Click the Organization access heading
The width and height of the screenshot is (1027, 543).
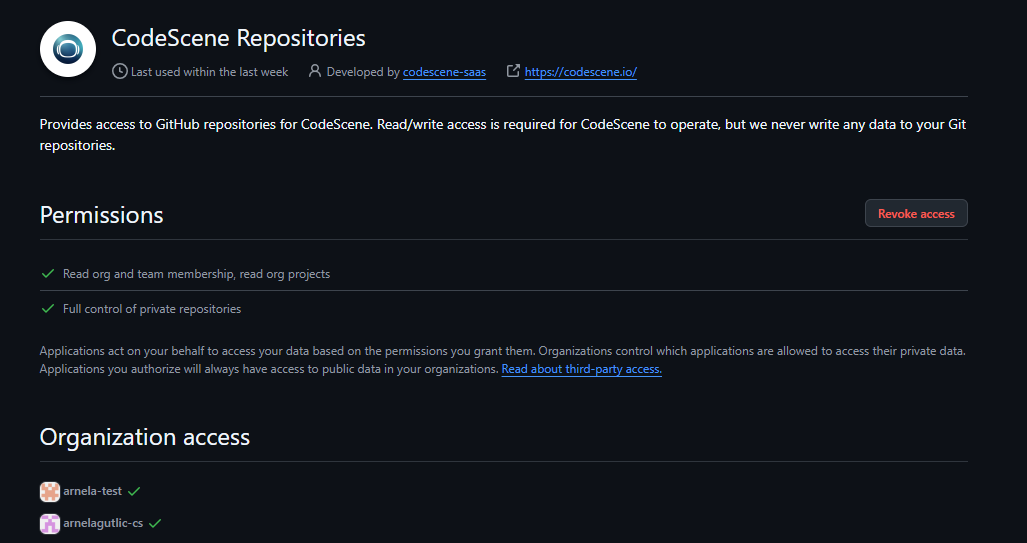145,437
